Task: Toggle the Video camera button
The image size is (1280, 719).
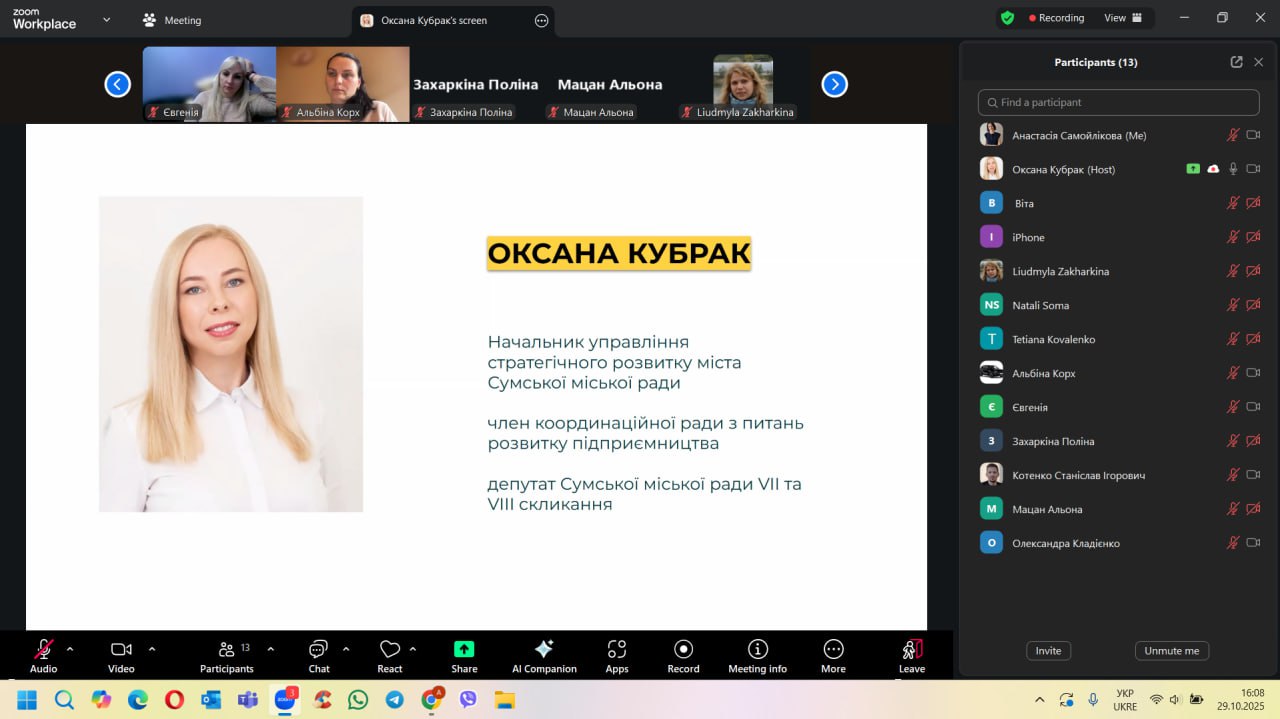Action: pyautogui.click(x=121, y=655)
